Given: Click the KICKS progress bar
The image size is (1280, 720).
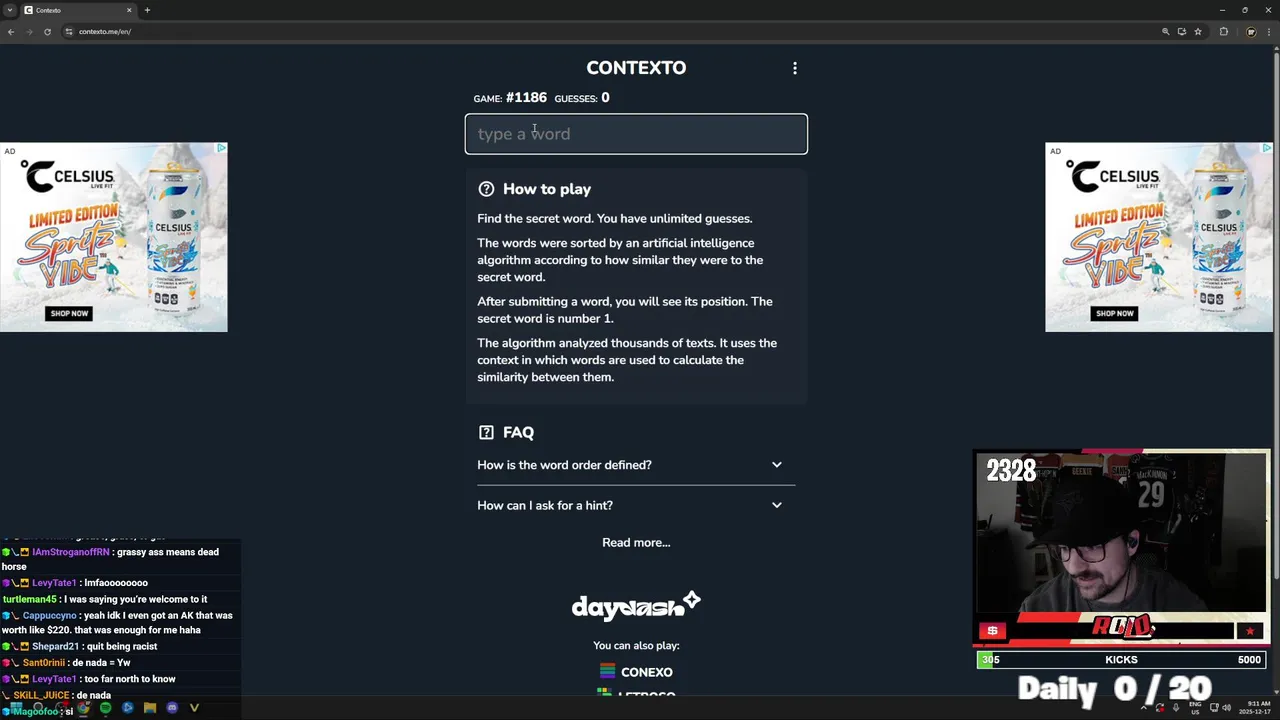Looking at the screenshot, I should [1121, 660].
